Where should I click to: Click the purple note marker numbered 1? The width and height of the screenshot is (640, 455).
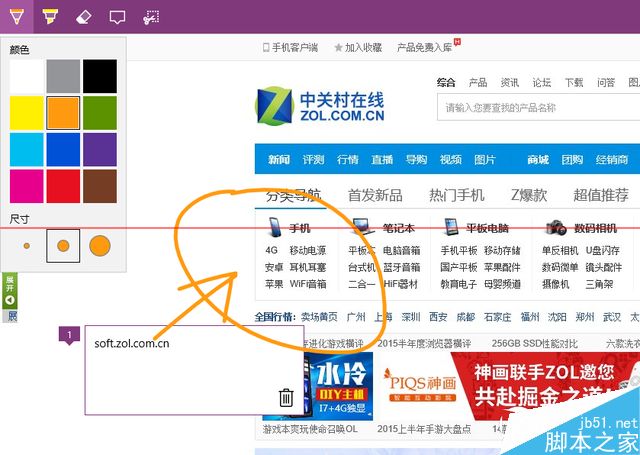coord(67,335)
